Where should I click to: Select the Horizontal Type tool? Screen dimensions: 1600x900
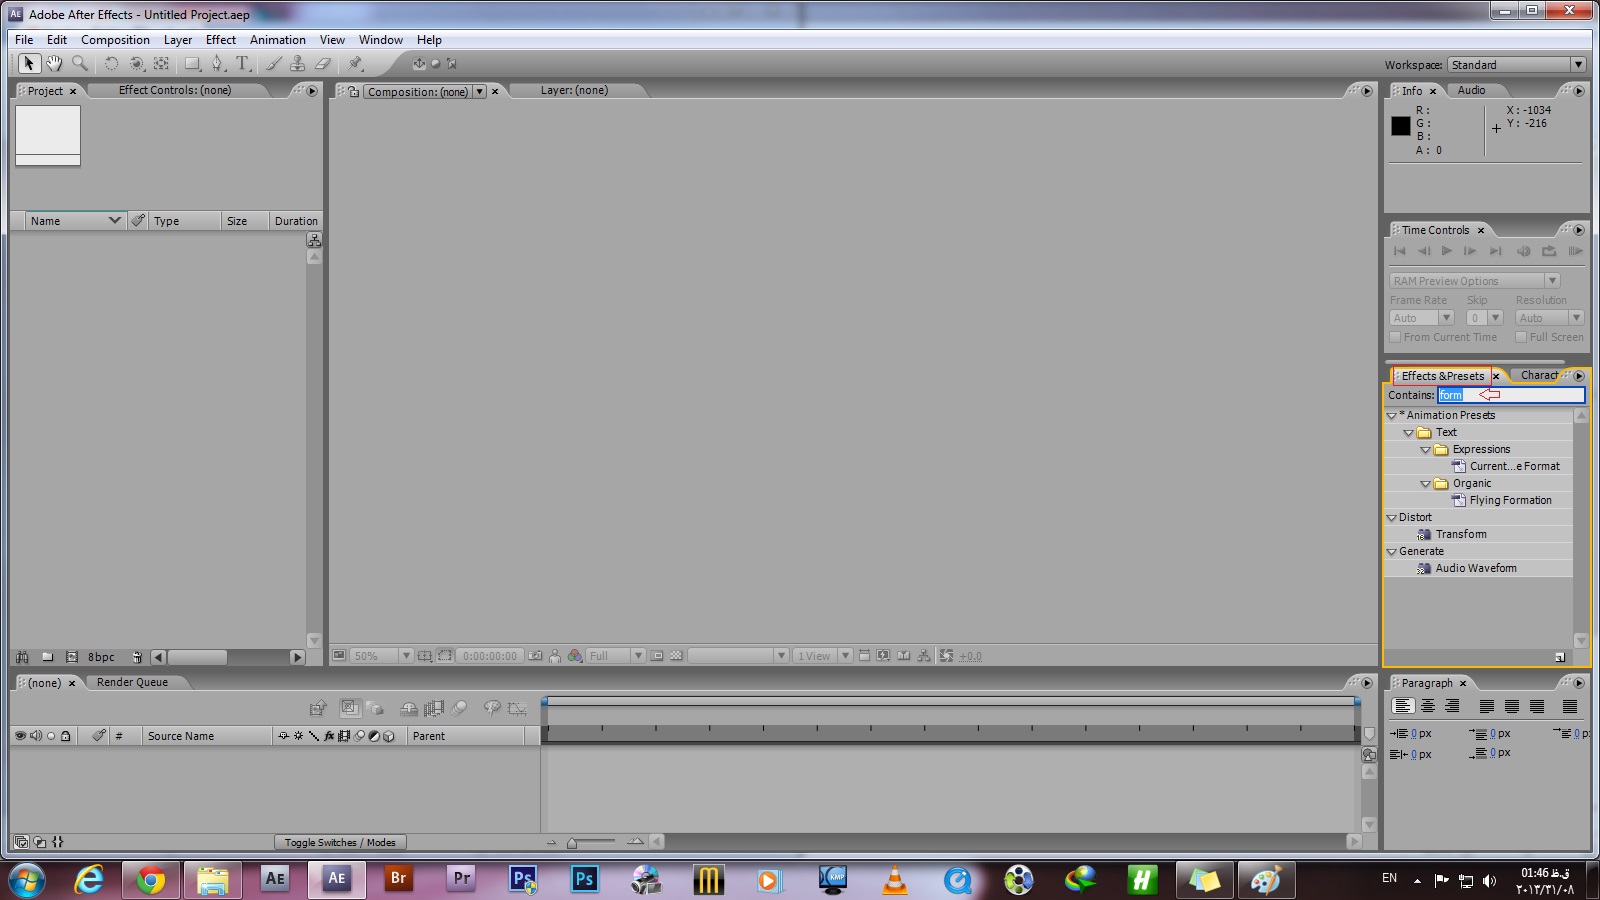(243, 64)
